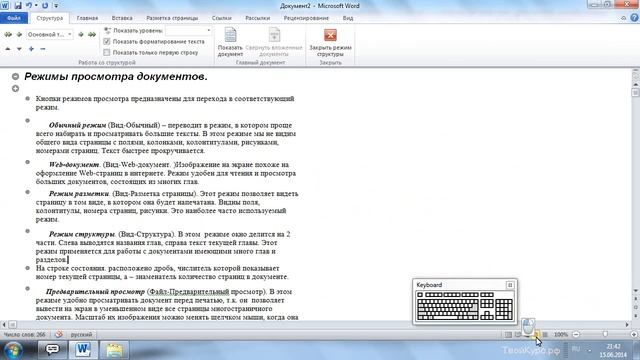This screenshot has width=640, height=360.
Task: Promote outline level single left arrow
Action: coord(19,35)
